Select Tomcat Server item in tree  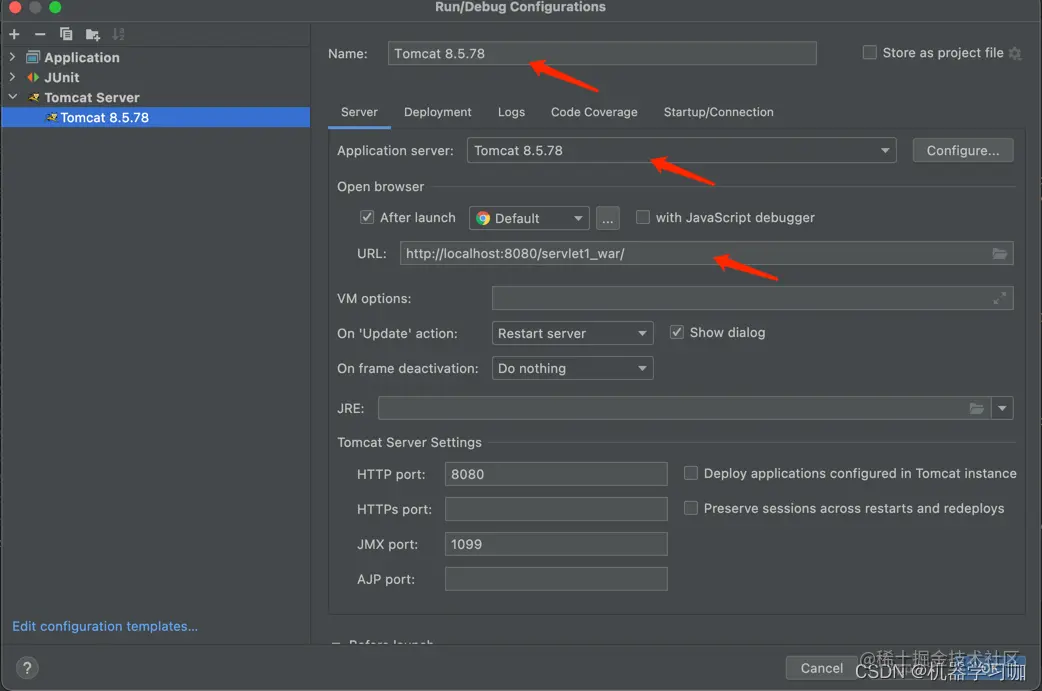(x=92, y=98)
